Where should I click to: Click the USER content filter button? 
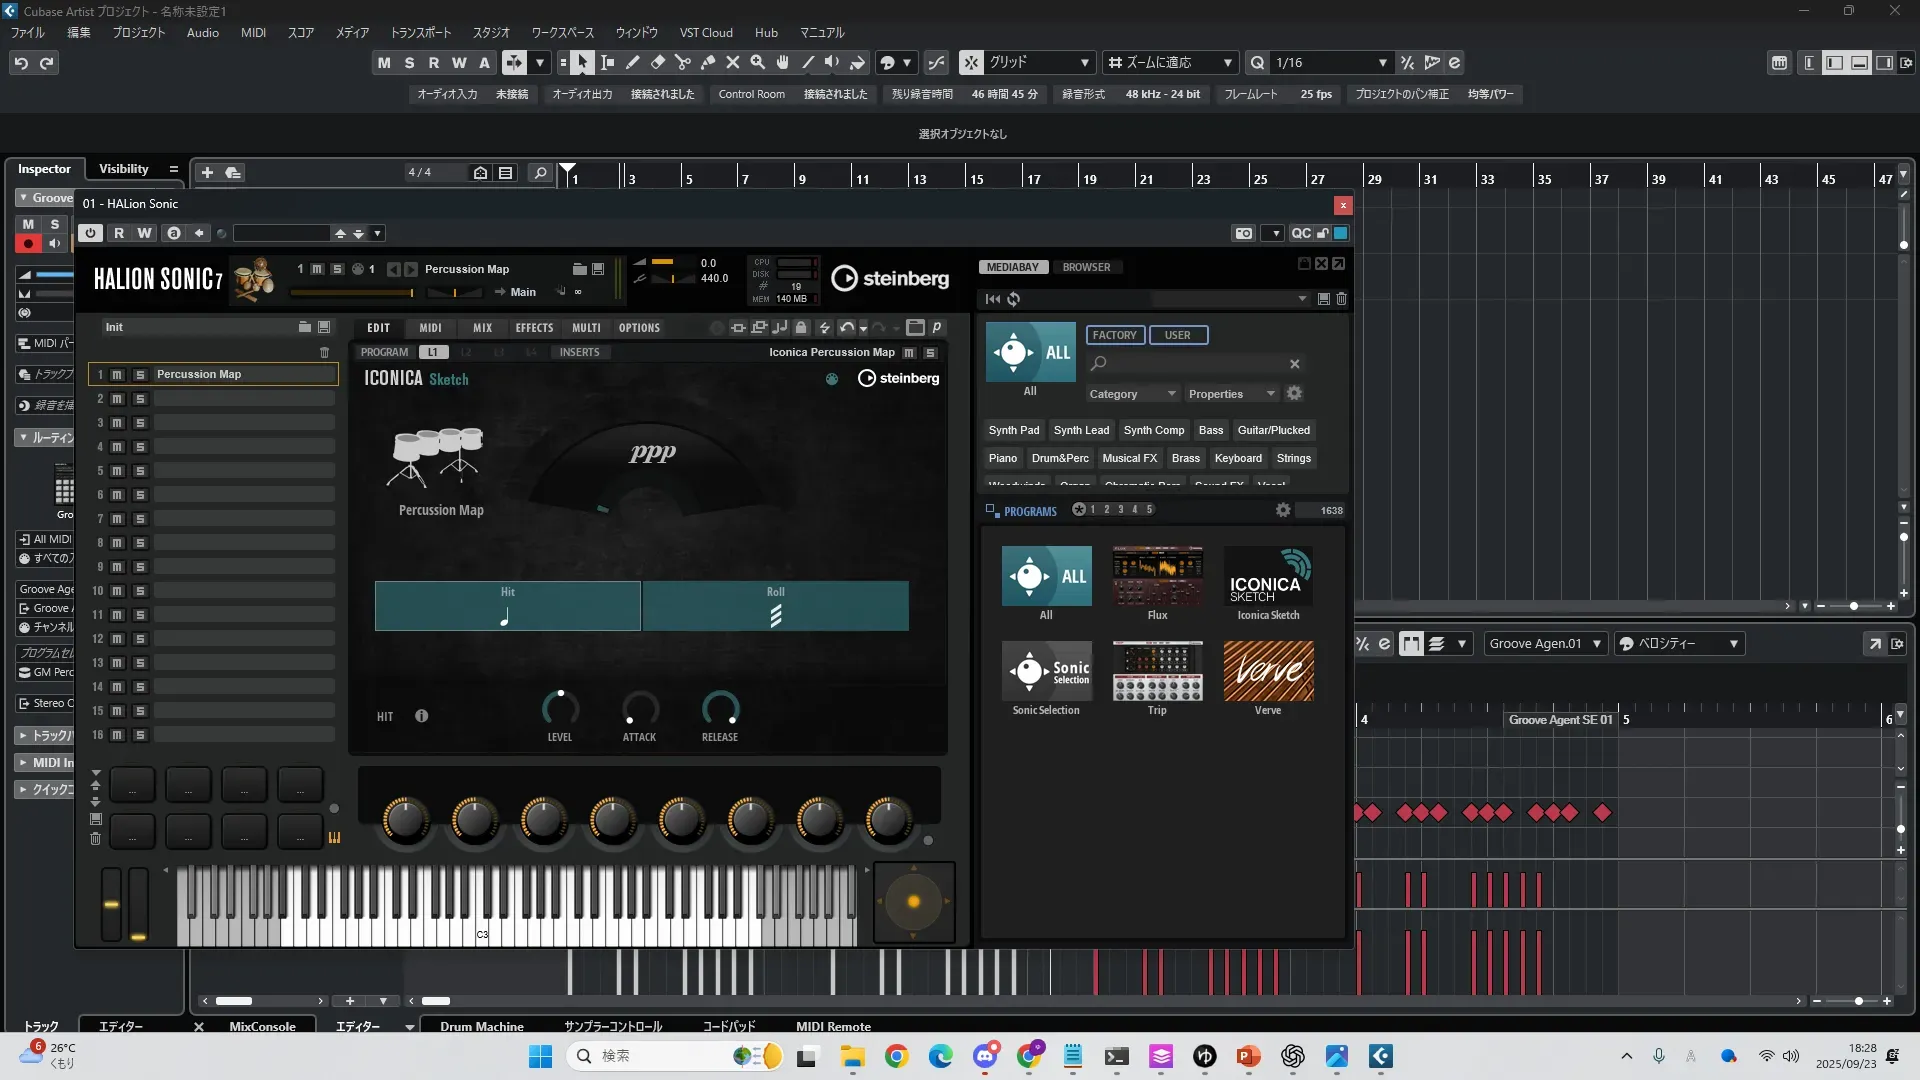click(x=1177, y=335)
